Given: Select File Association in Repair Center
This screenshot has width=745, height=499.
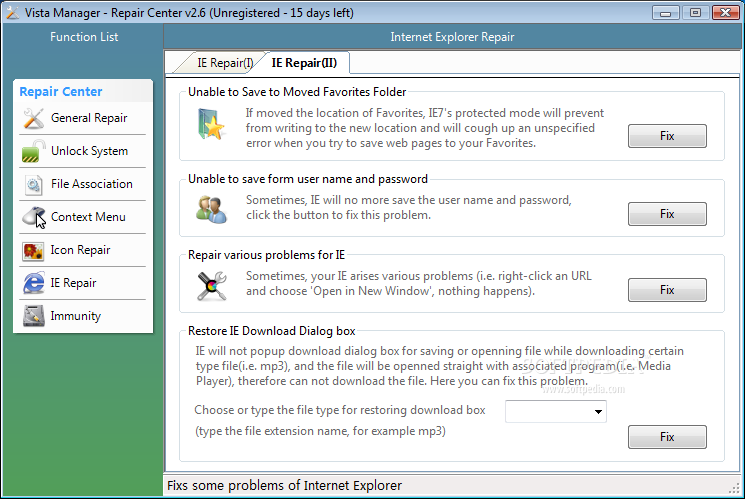Looking at the screenshot, I should [92, 184].
